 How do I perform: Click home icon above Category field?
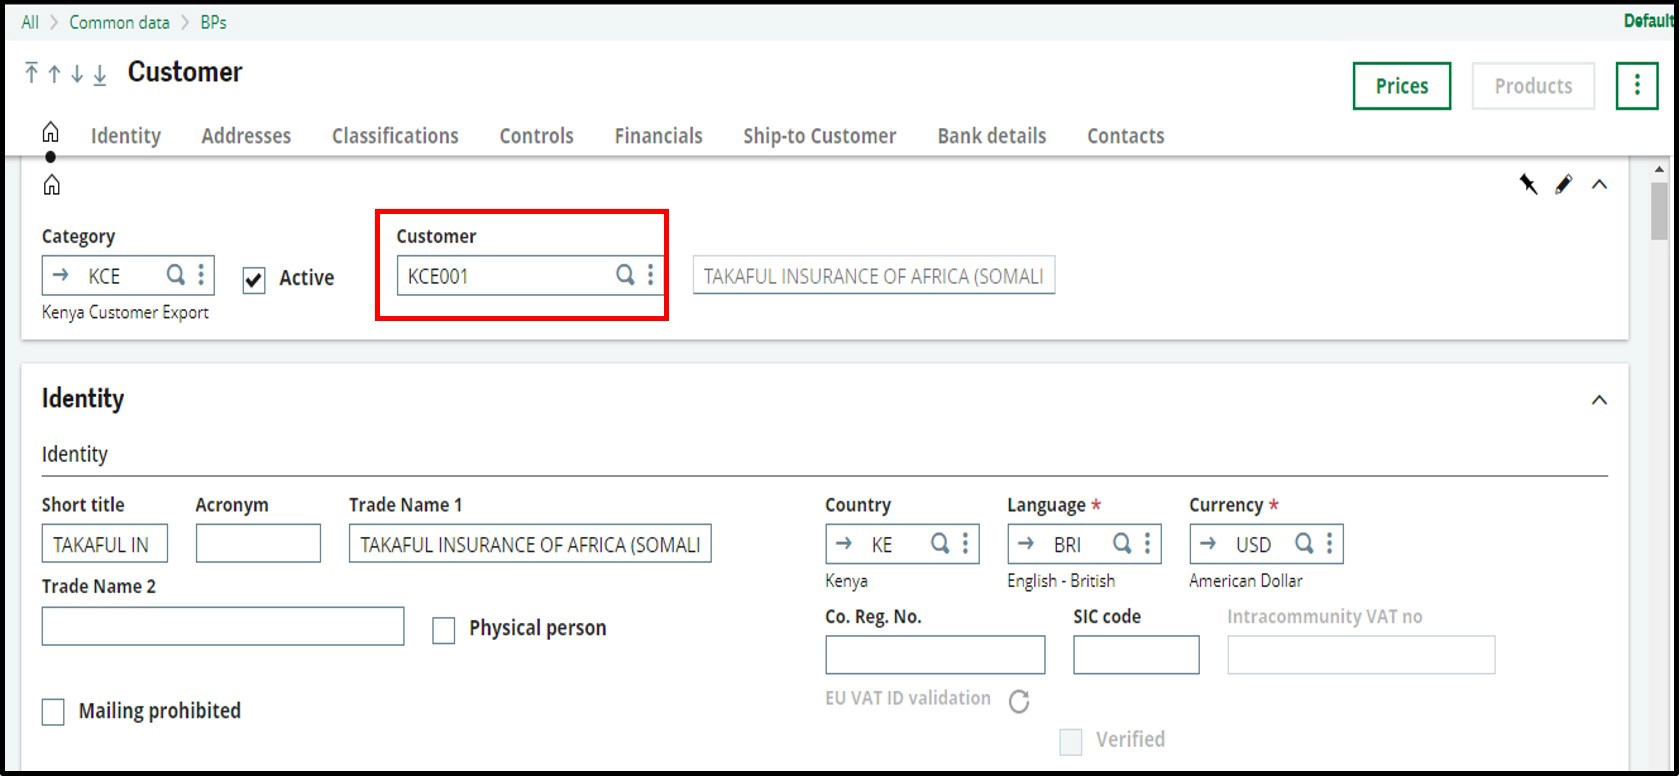click(52, 185)
